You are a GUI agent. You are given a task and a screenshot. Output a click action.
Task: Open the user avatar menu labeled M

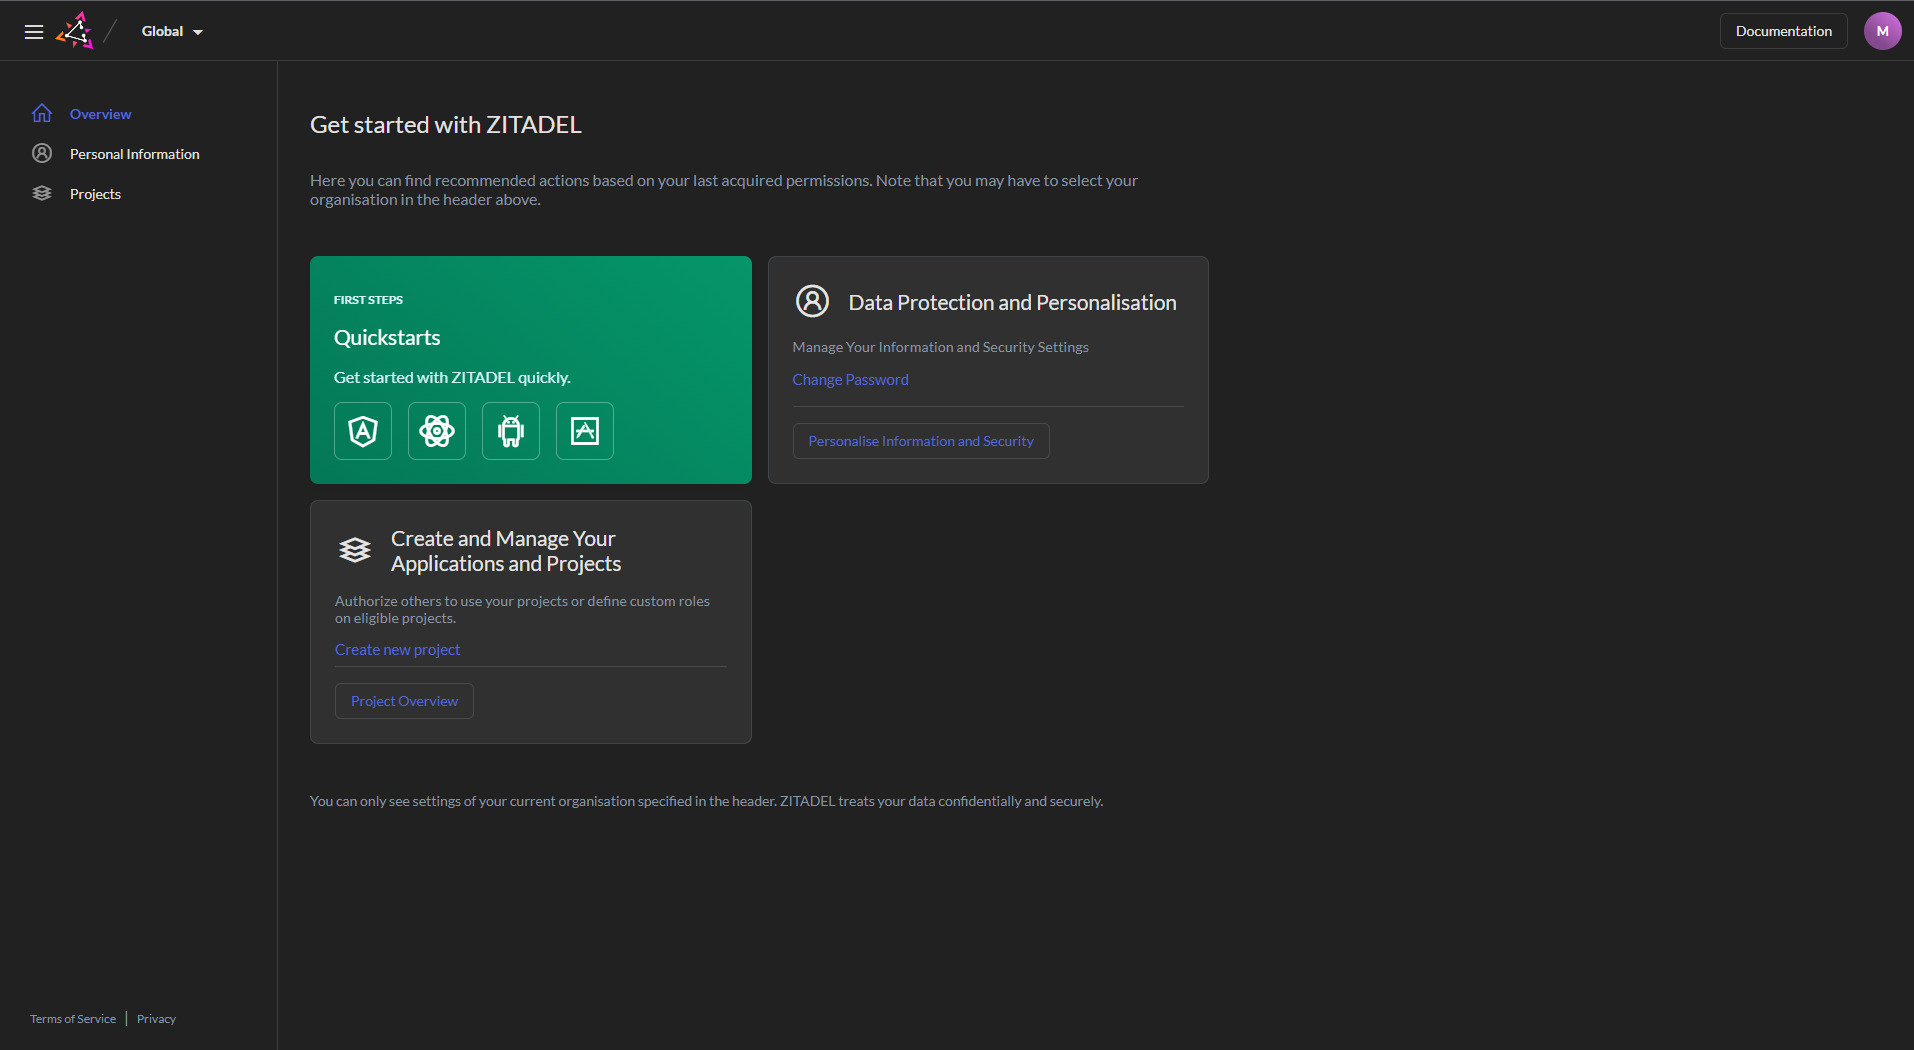[x=1882, y=30]
